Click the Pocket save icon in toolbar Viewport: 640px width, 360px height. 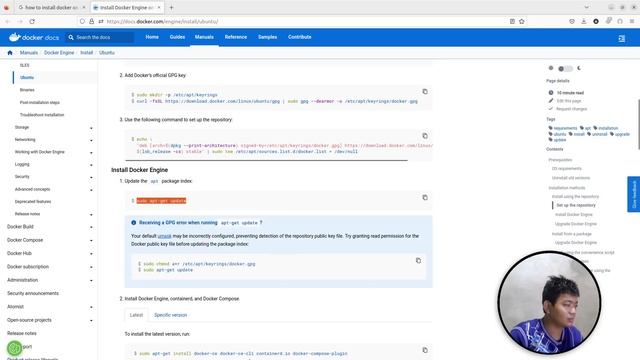click(572, 21)
